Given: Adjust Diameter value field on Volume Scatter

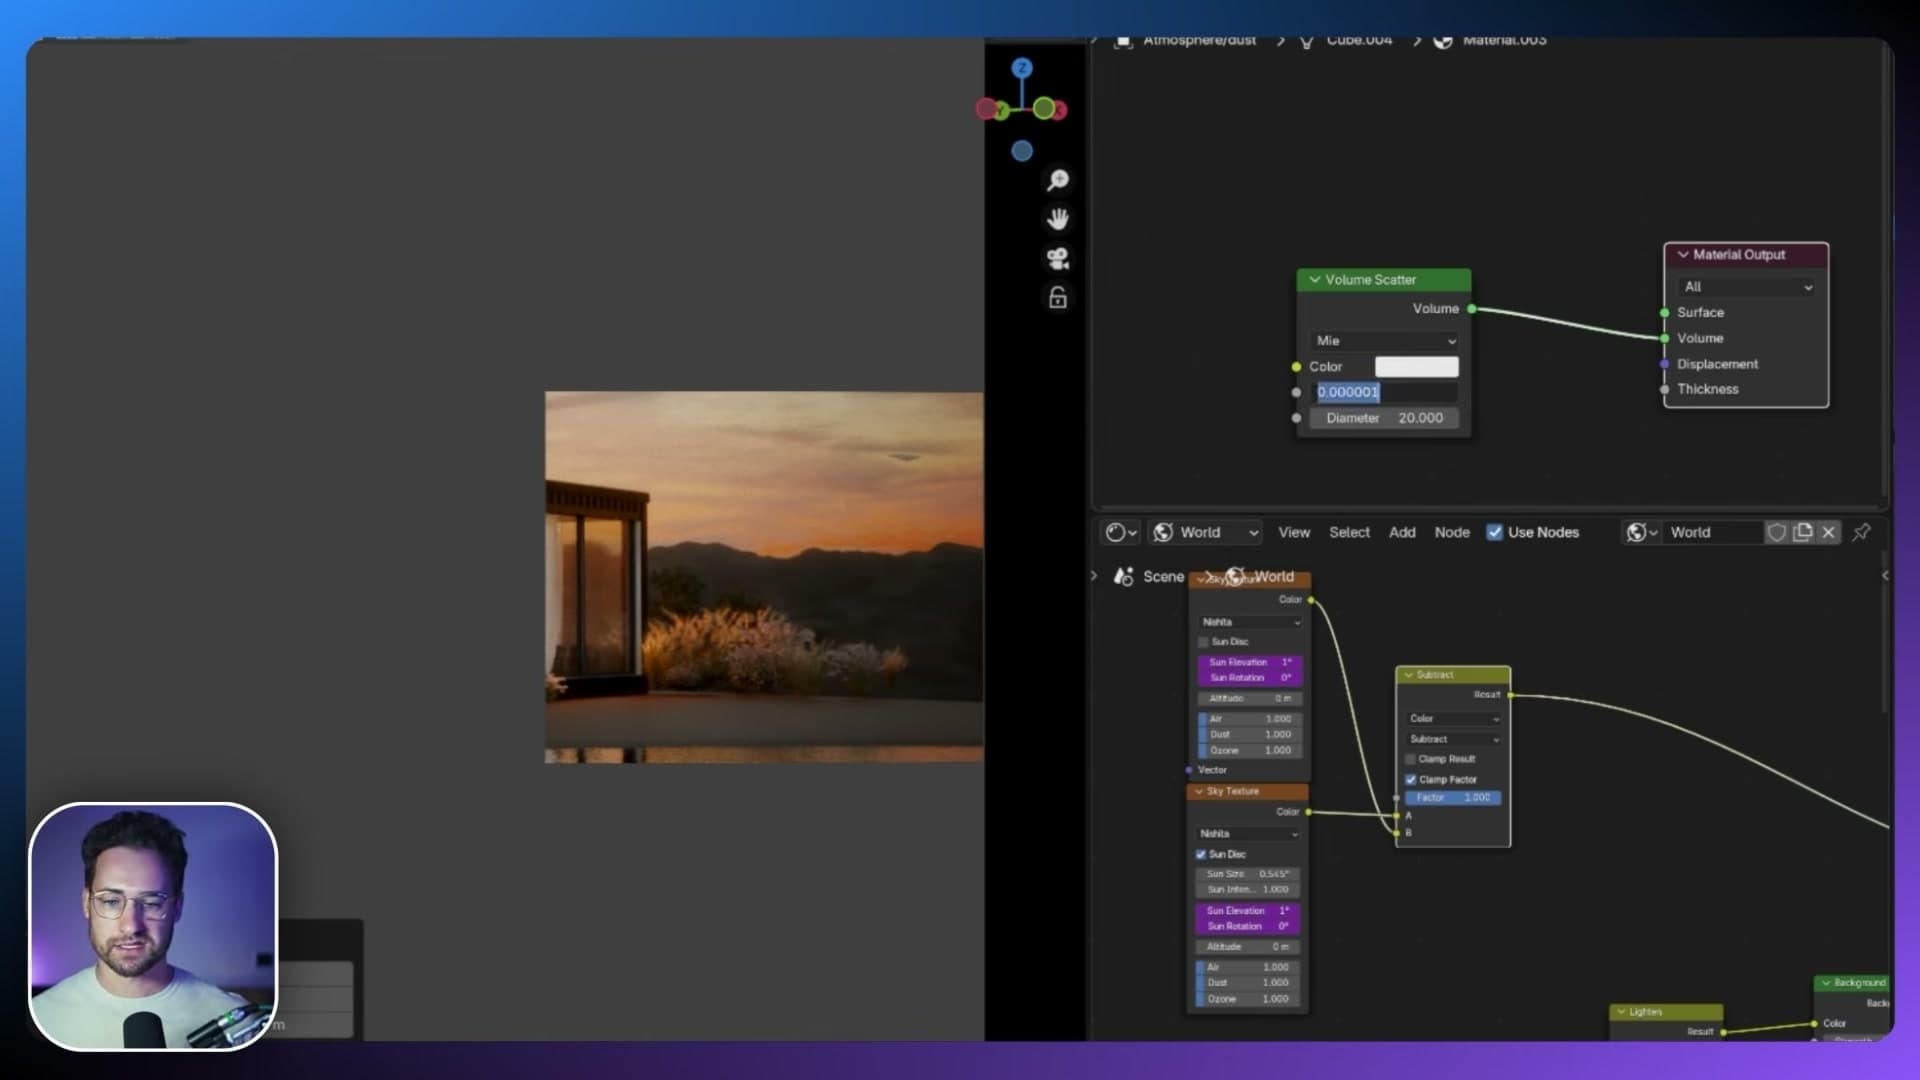Looking at the screenshot, I should (x=1384, y=418).
